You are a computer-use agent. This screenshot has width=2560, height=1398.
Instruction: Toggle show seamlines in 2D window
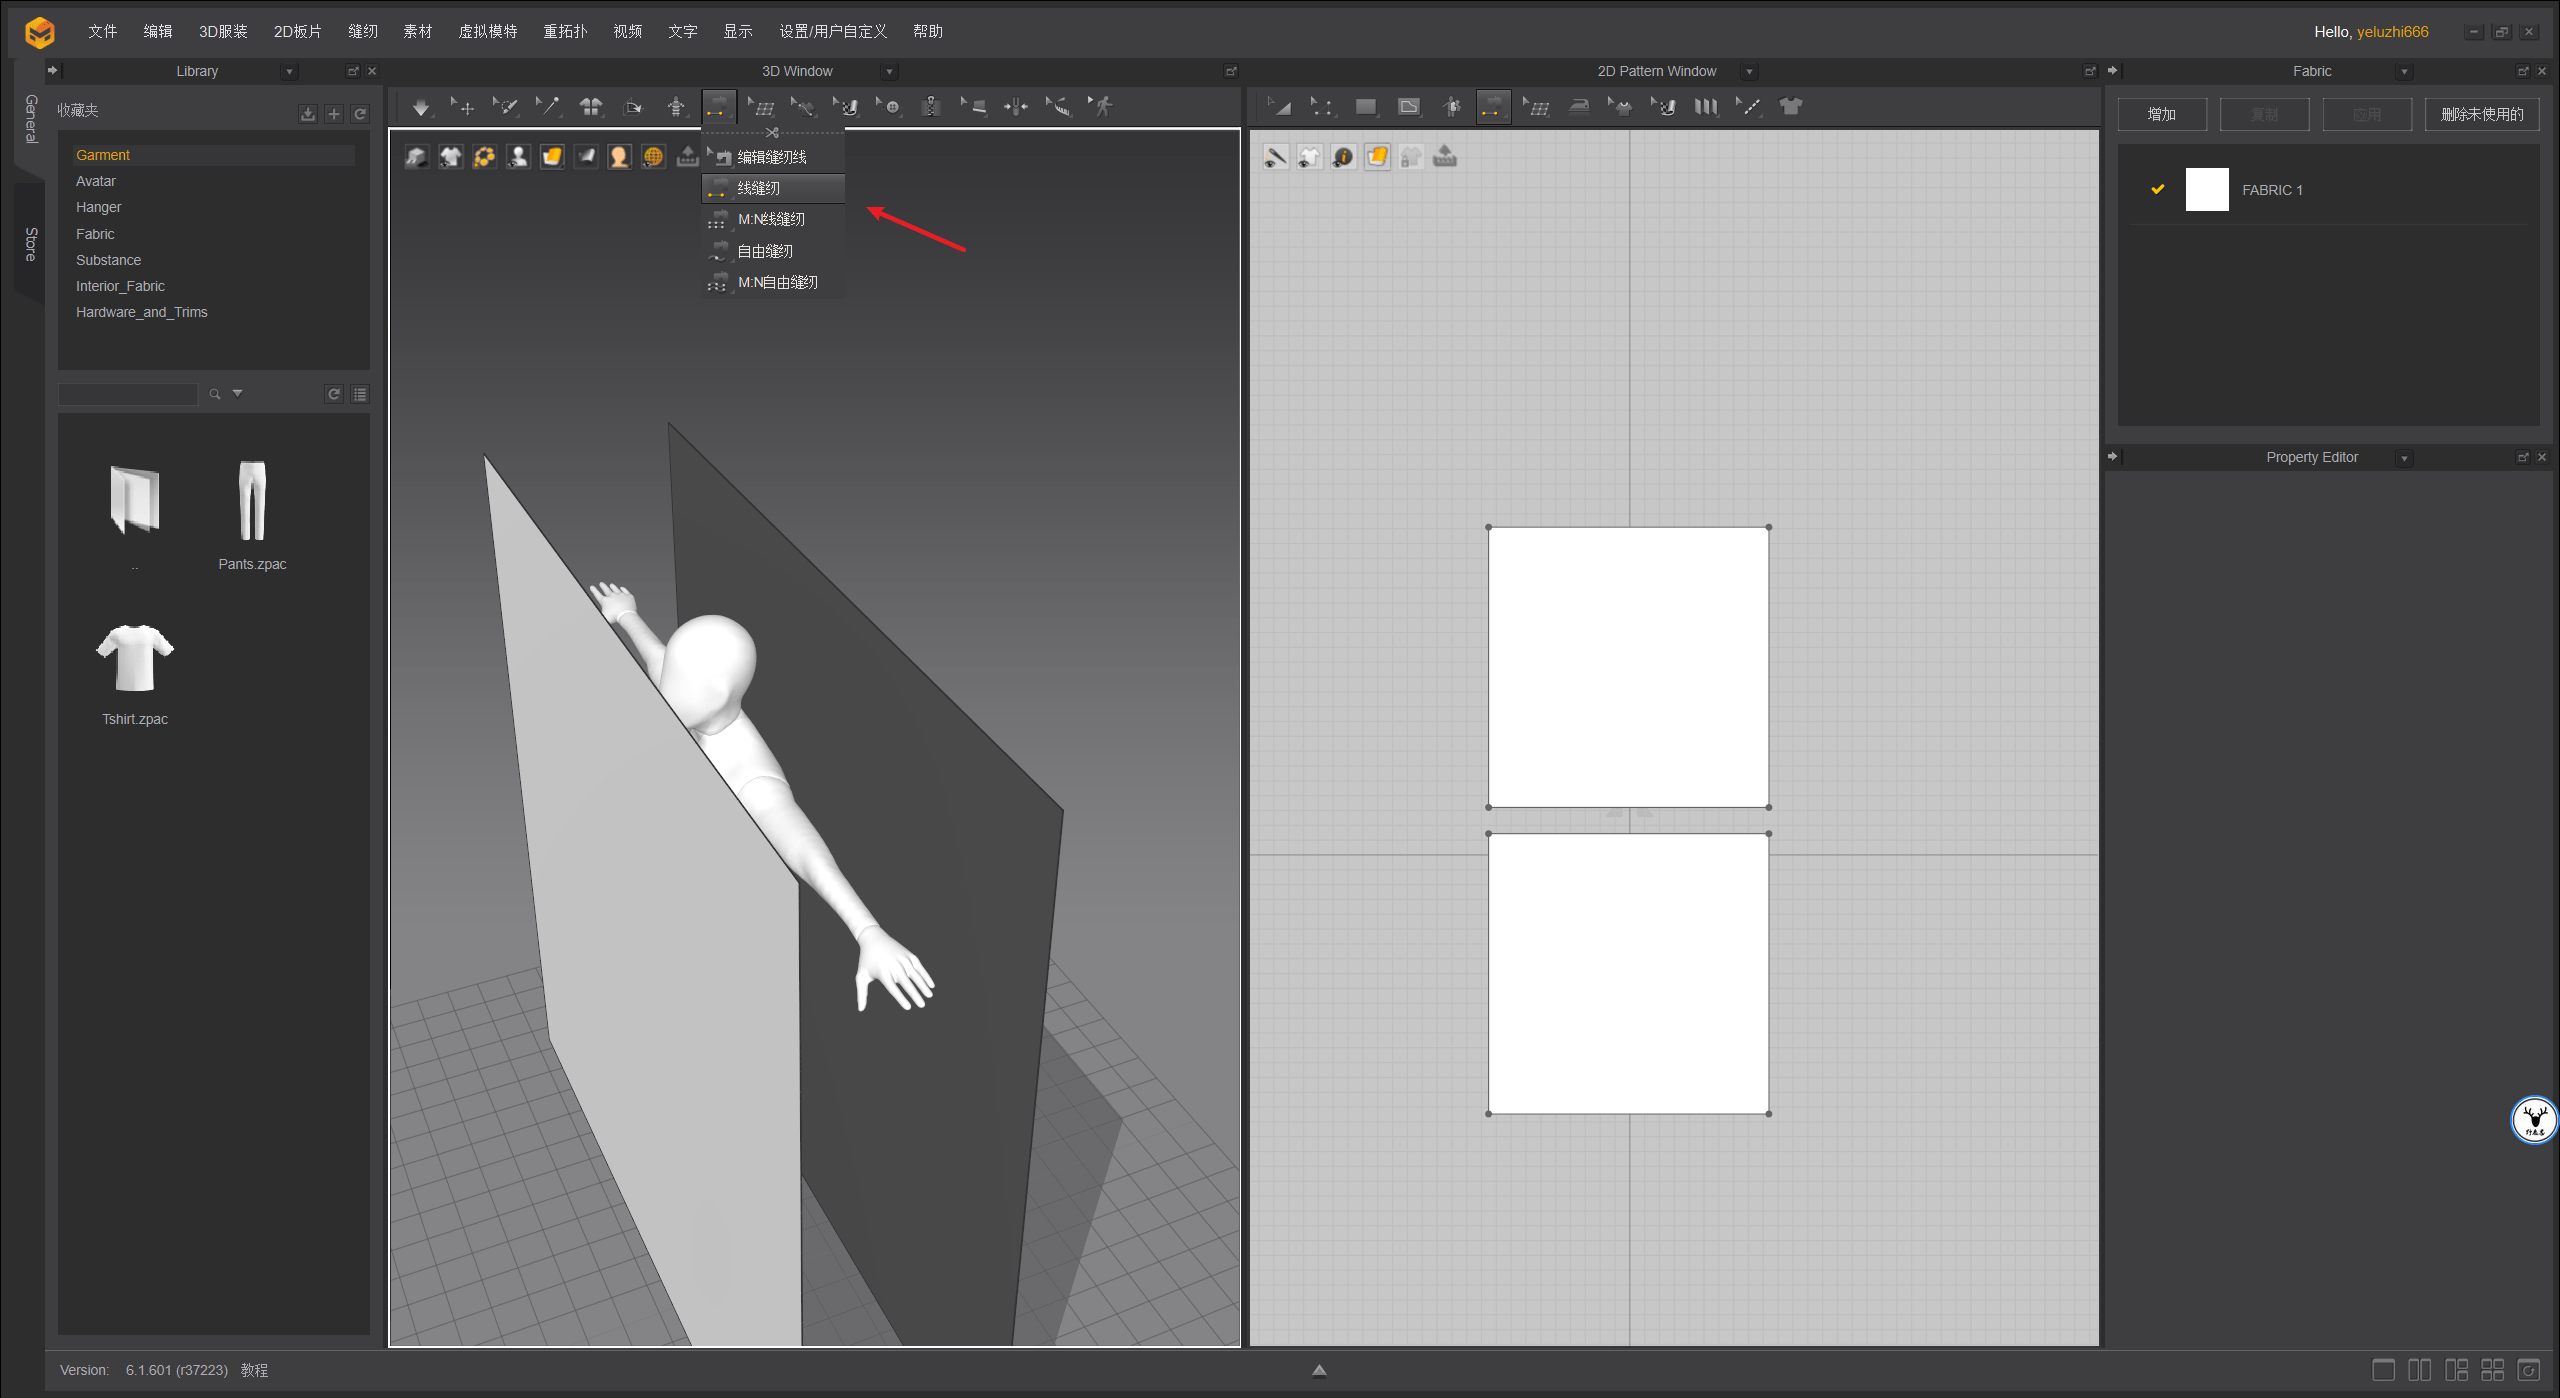coord(1275,157)
